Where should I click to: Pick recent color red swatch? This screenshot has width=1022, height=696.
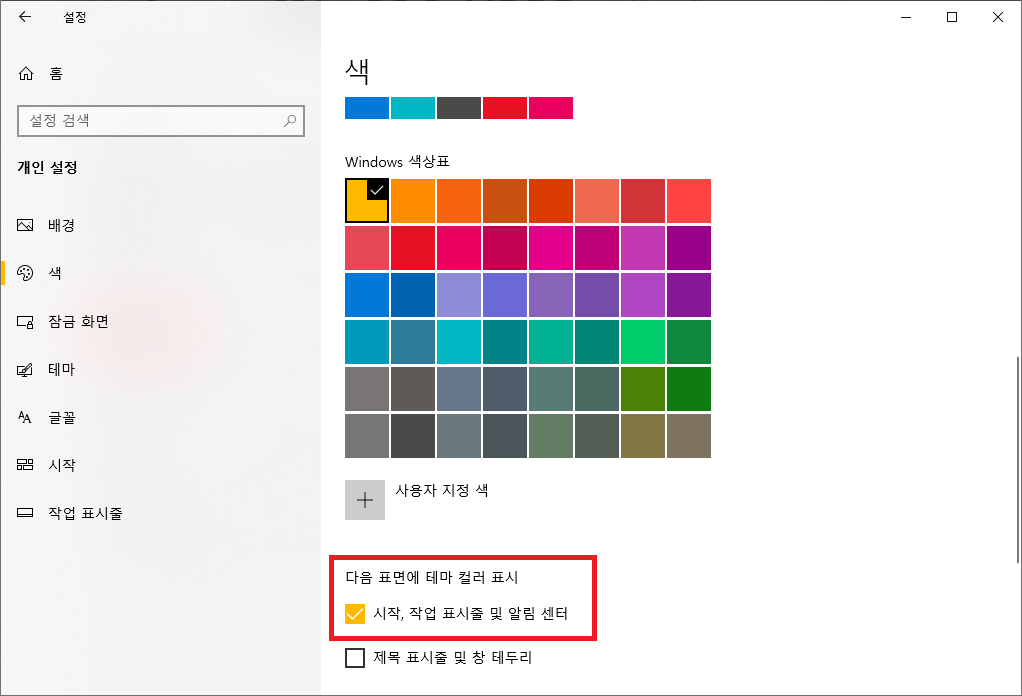pos(505,108)
